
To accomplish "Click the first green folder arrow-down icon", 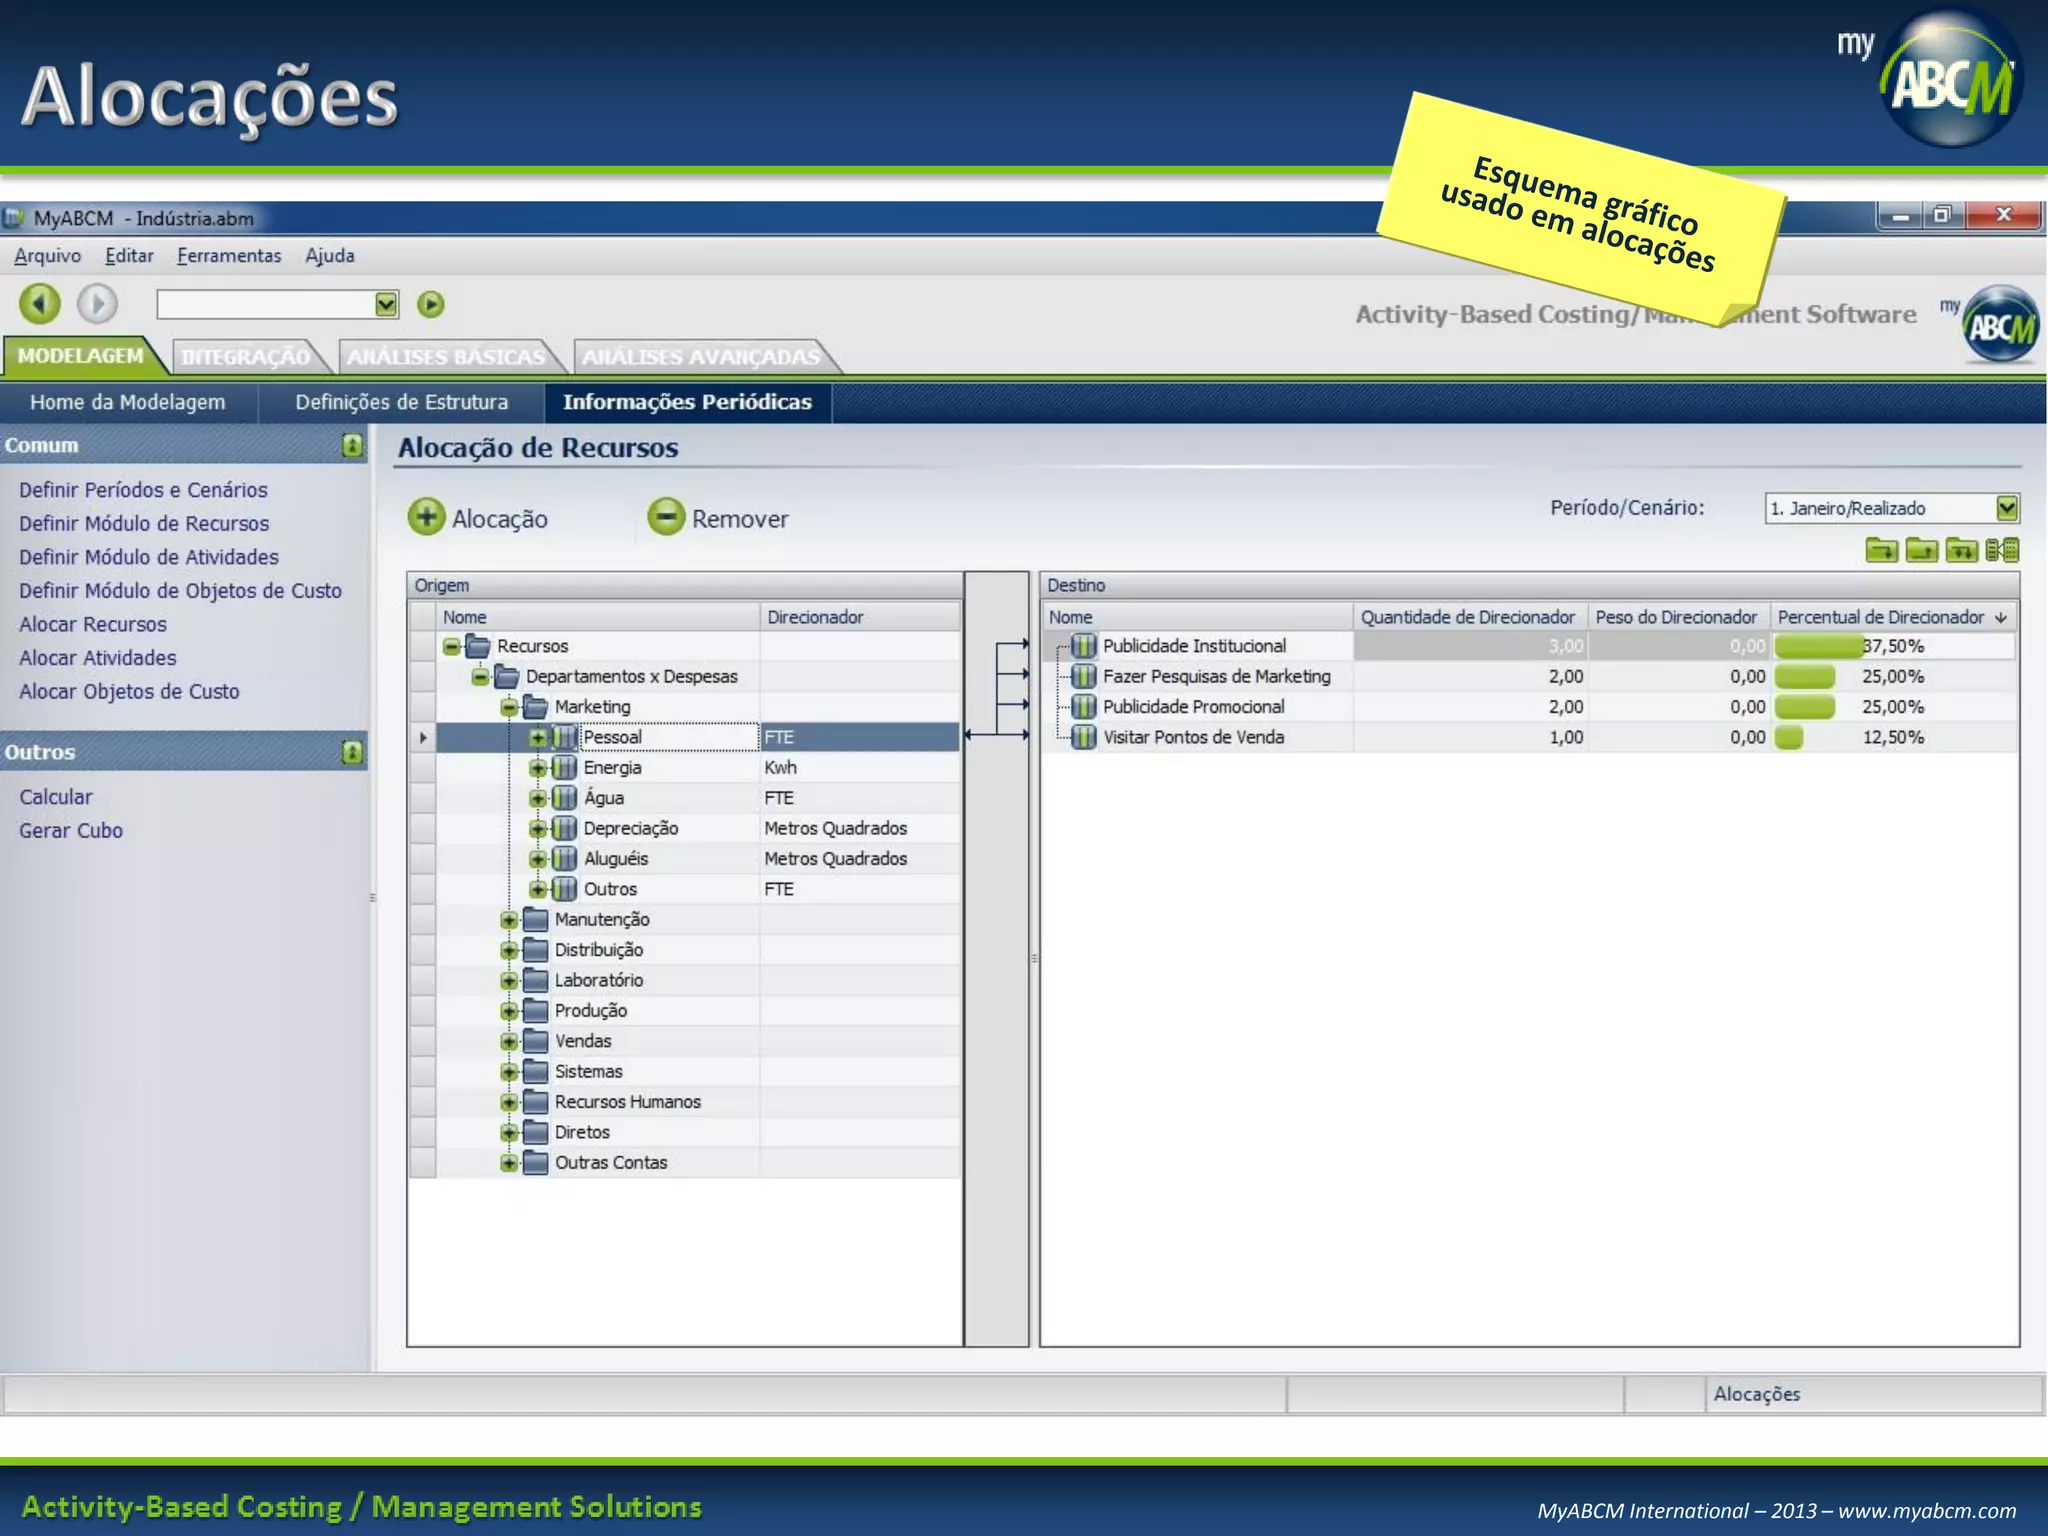I will point(1881,550).
